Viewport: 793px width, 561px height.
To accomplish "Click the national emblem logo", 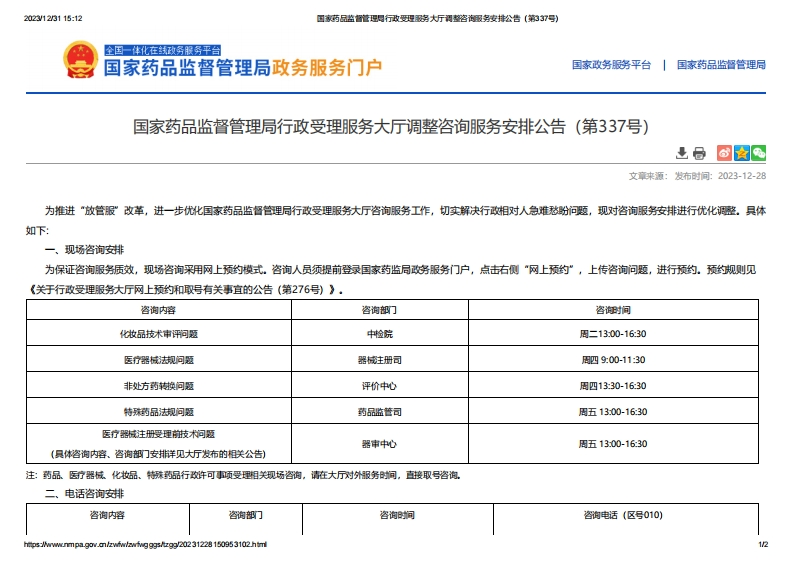I will coord(78,61).
